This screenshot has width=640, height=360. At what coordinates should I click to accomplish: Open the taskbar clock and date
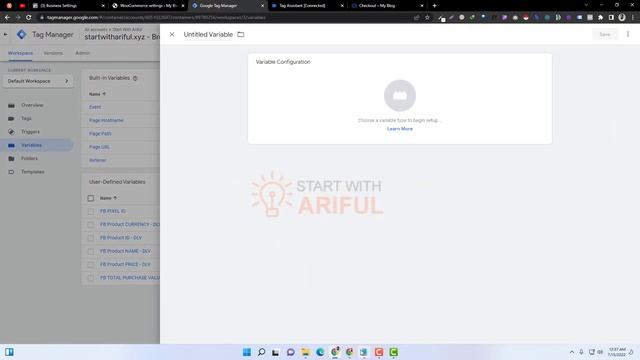617,352
